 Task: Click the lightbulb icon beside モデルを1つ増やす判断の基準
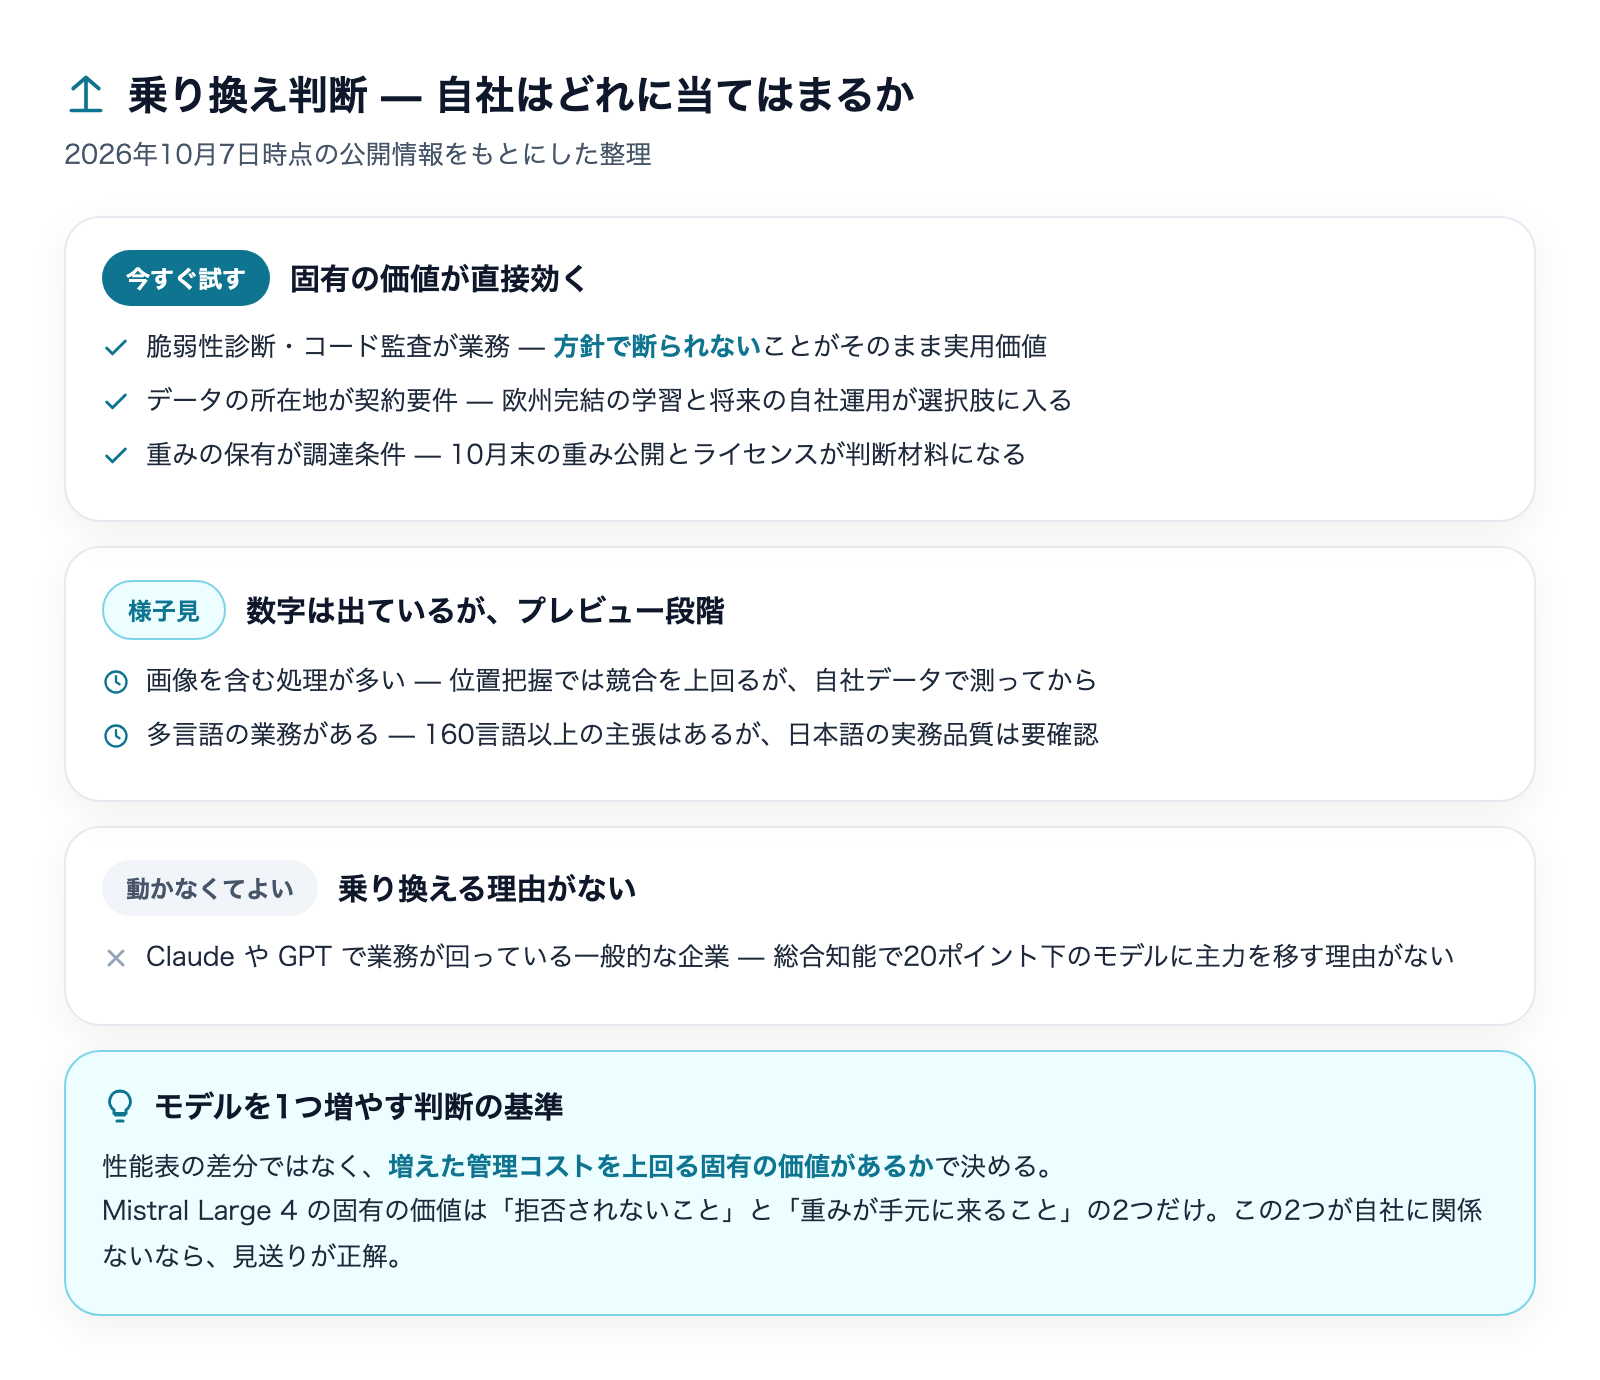[120, 1106]
